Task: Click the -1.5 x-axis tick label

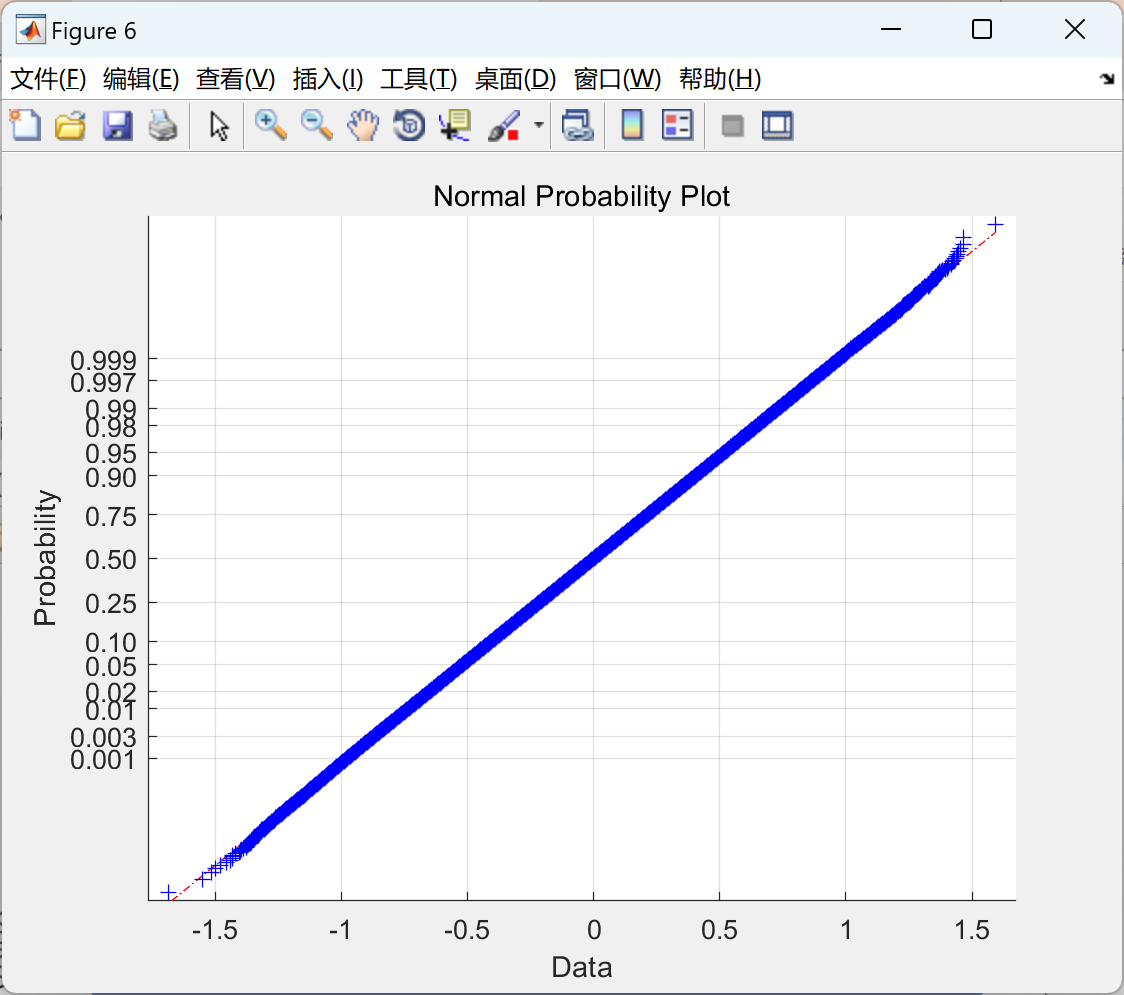Action: 214,930
